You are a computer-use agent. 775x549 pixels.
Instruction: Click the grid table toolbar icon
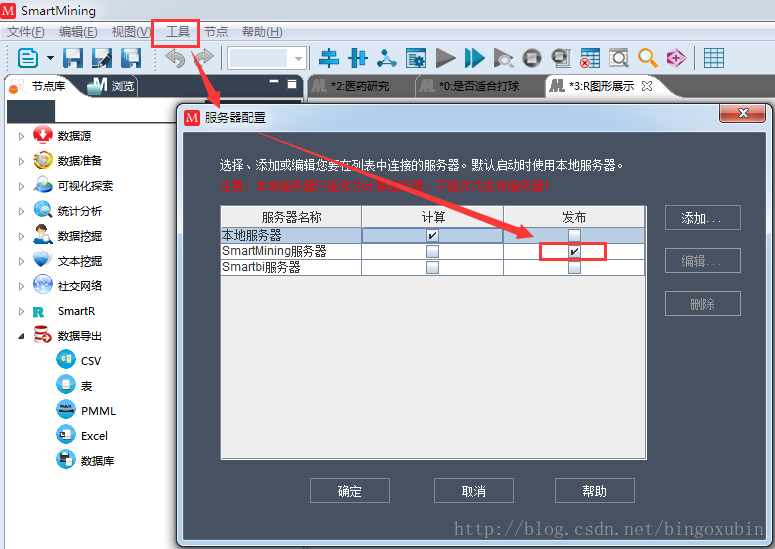(714, 58)
